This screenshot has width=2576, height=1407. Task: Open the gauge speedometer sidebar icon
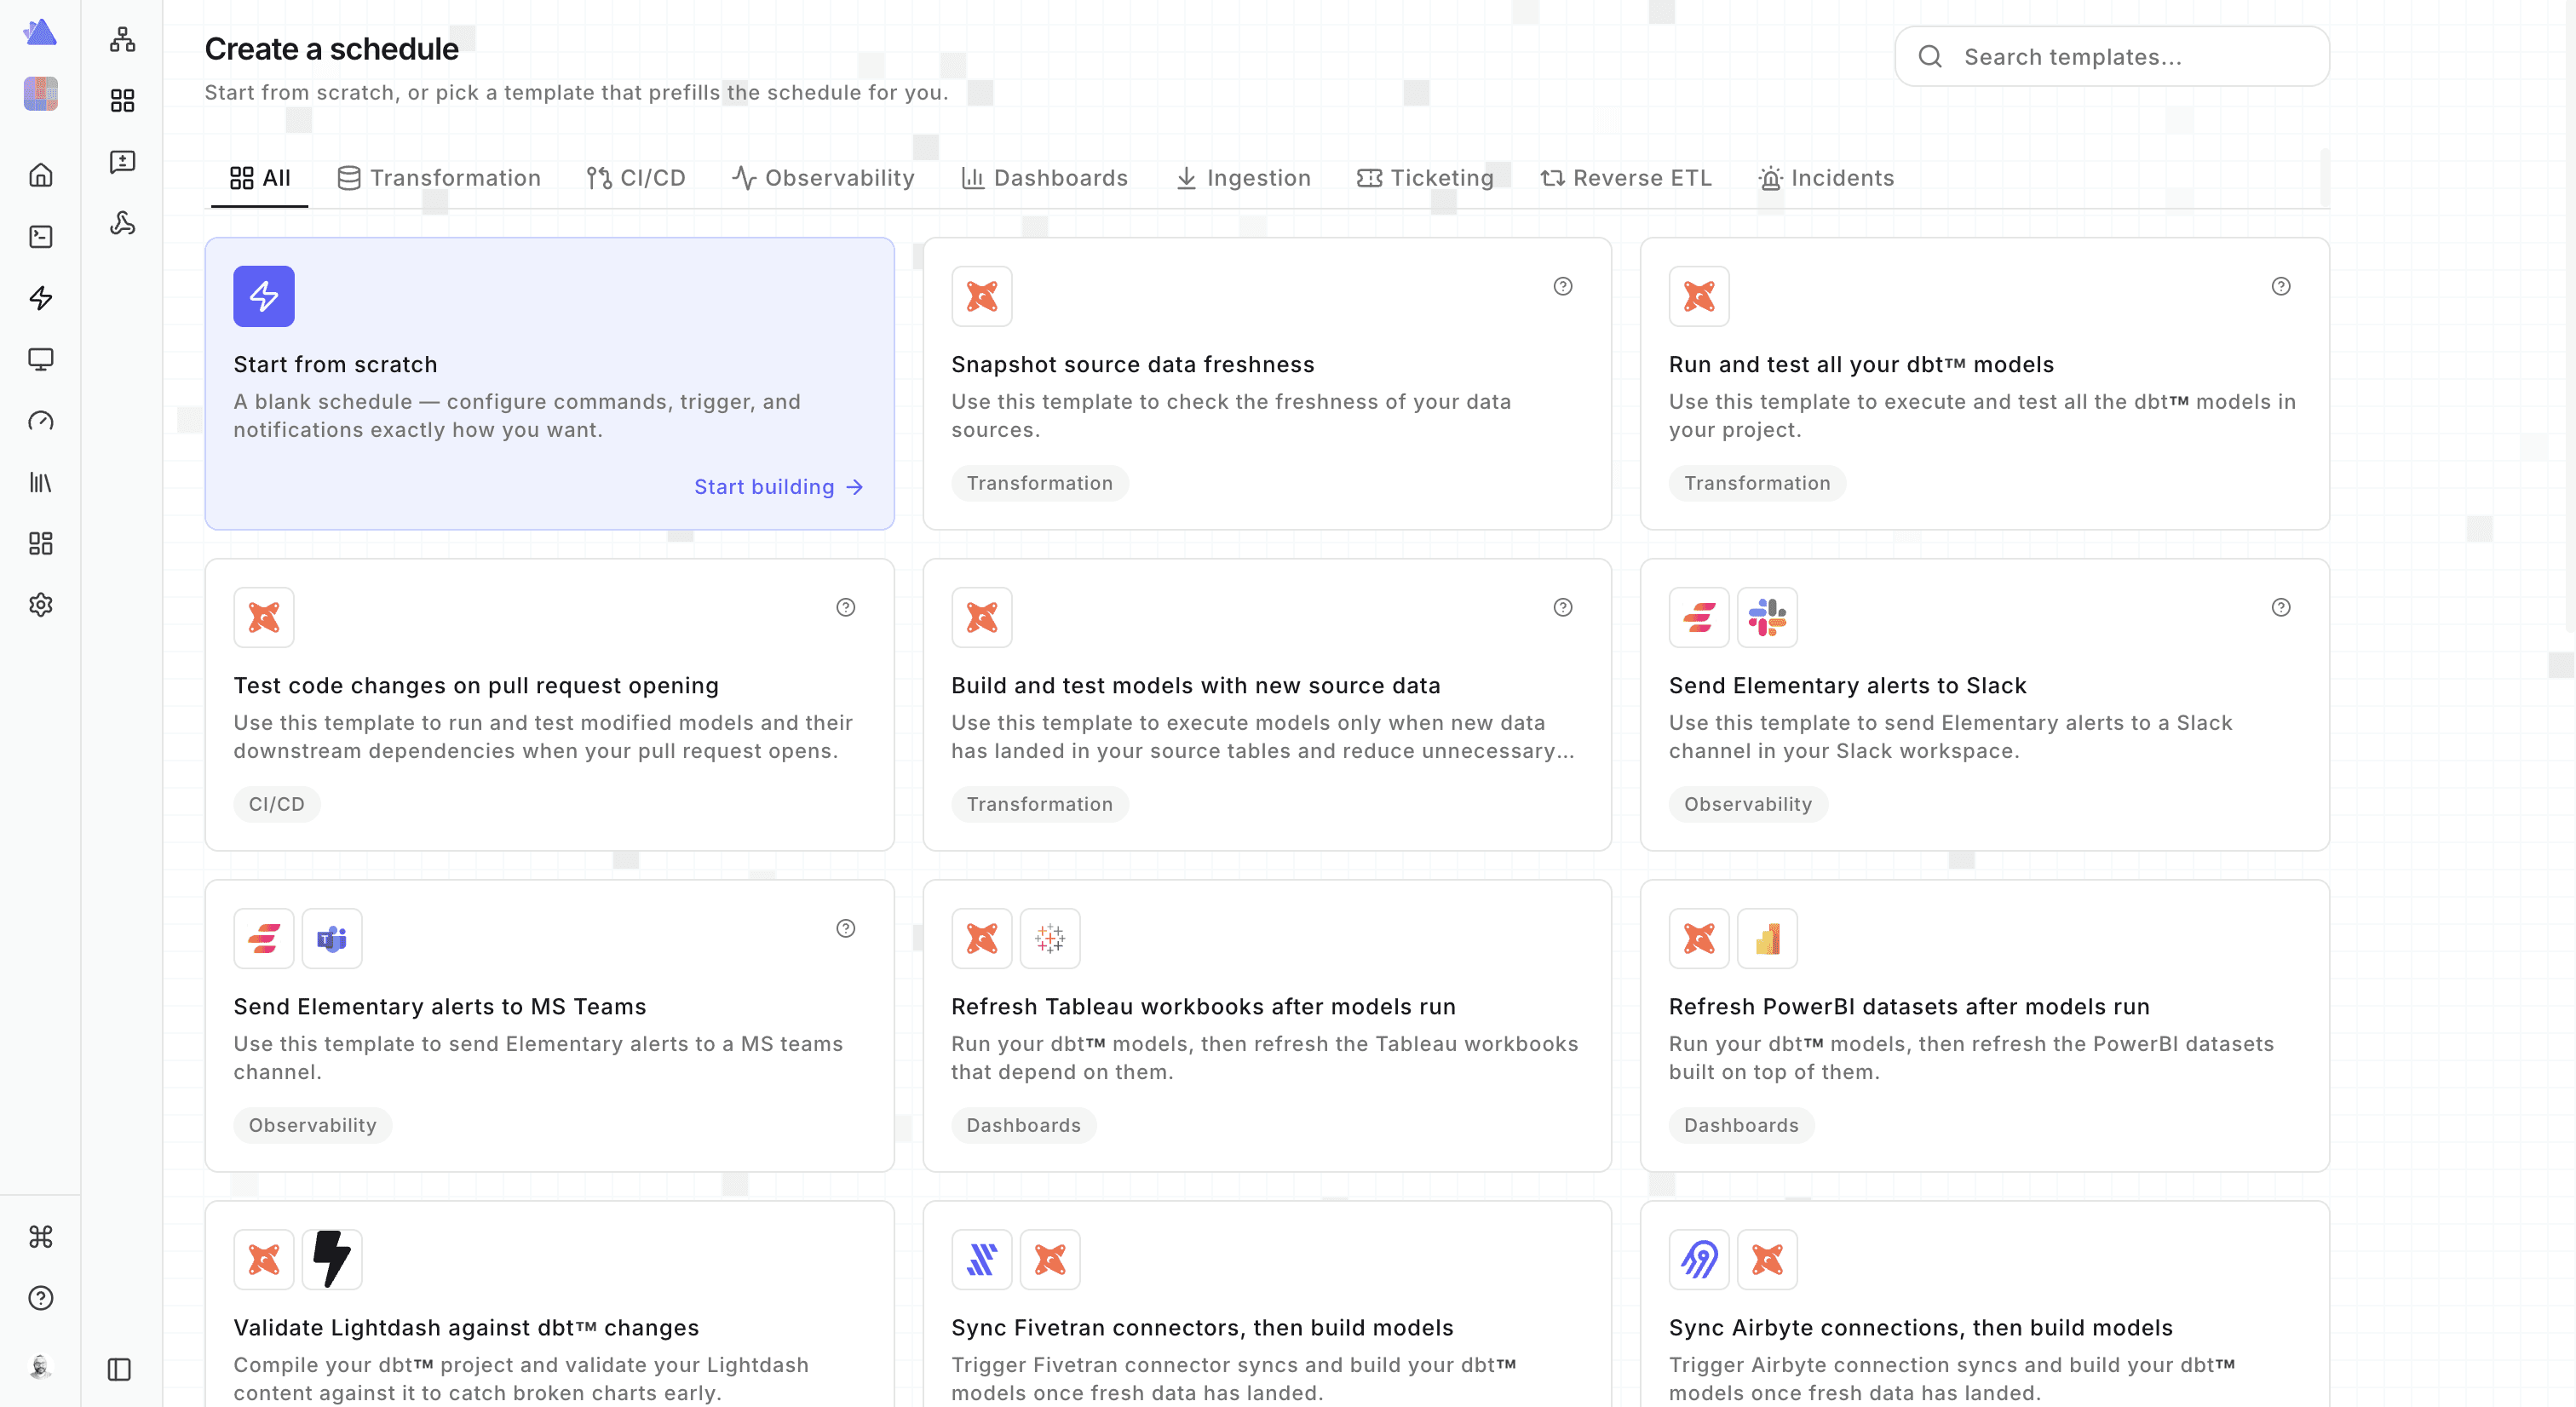40,421
